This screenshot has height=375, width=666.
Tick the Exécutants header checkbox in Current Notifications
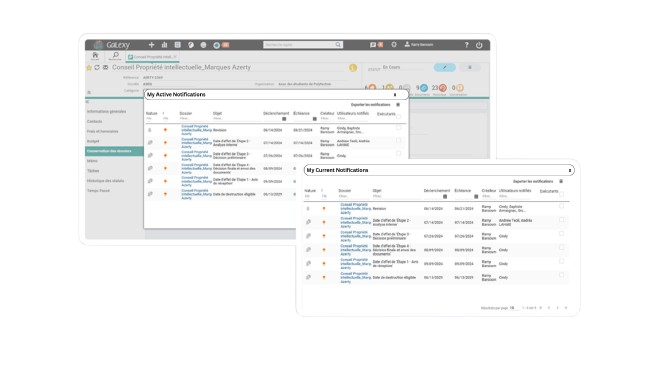pos(562,194)
